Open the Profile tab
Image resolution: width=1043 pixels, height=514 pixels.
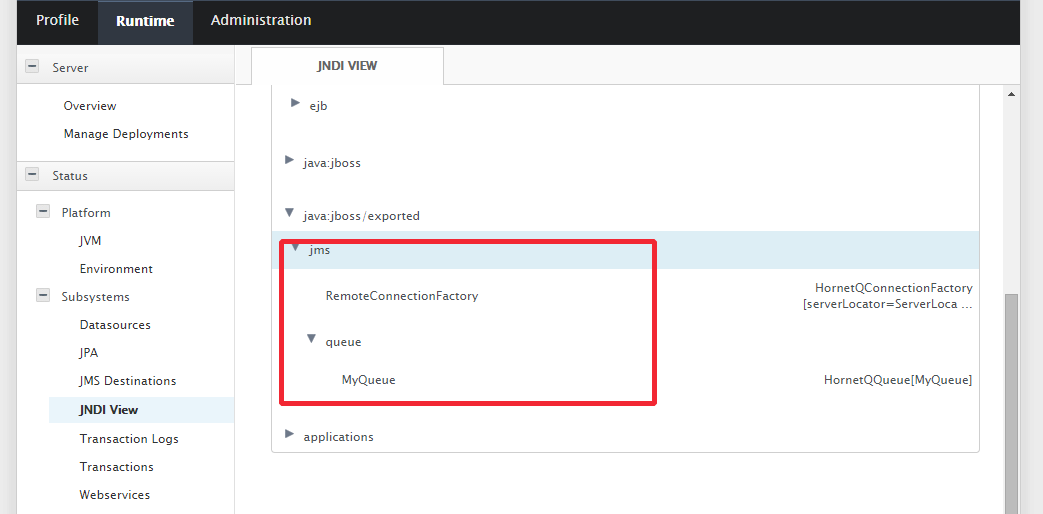(57, 21)
